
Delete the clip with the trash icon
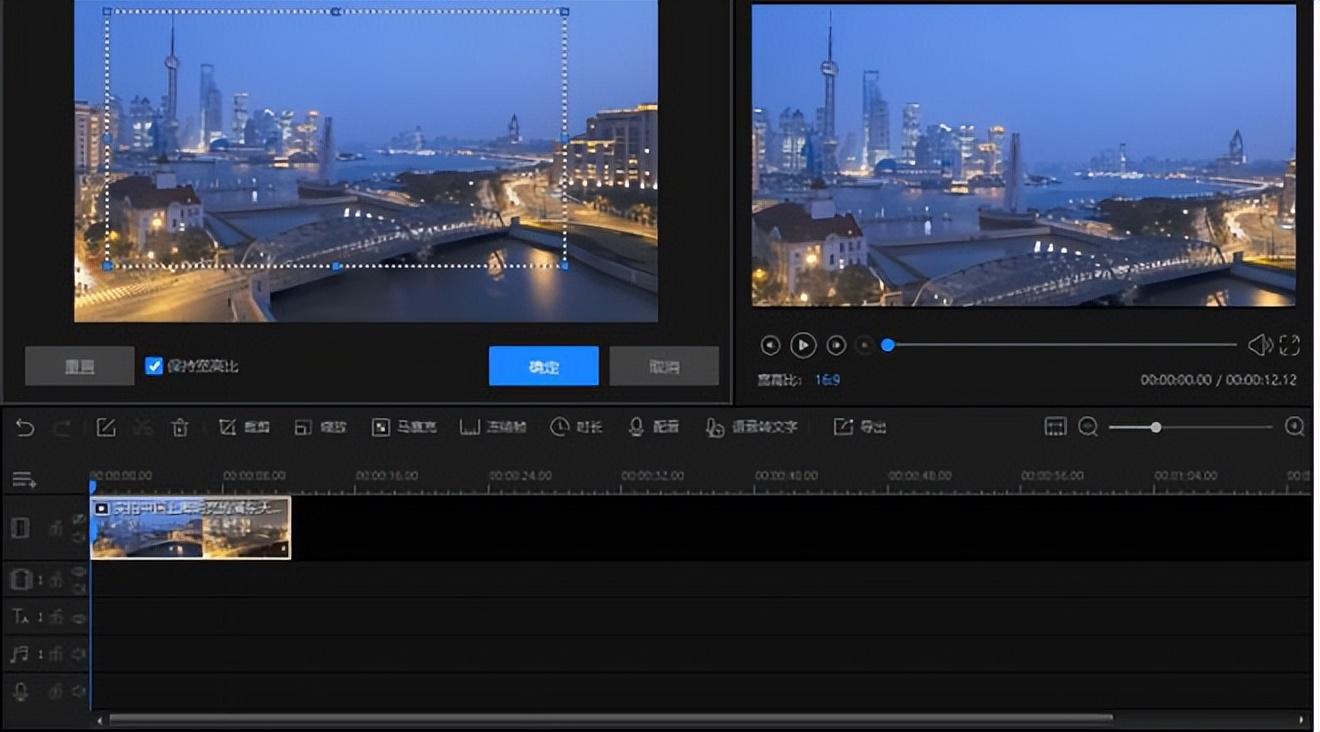tap(180, 428)
